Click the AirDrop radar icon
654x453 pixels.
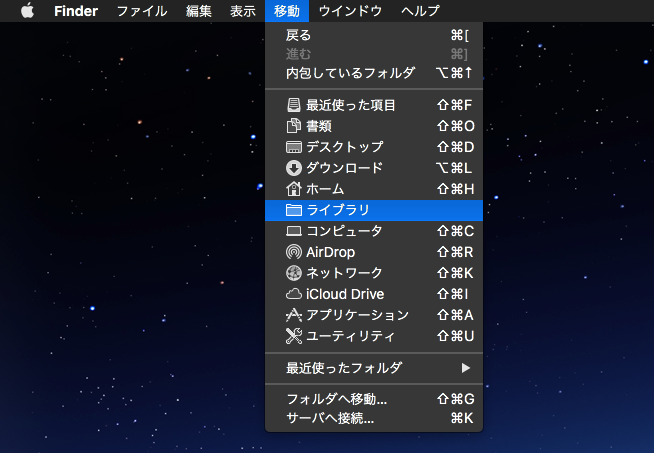click(294, 252)
